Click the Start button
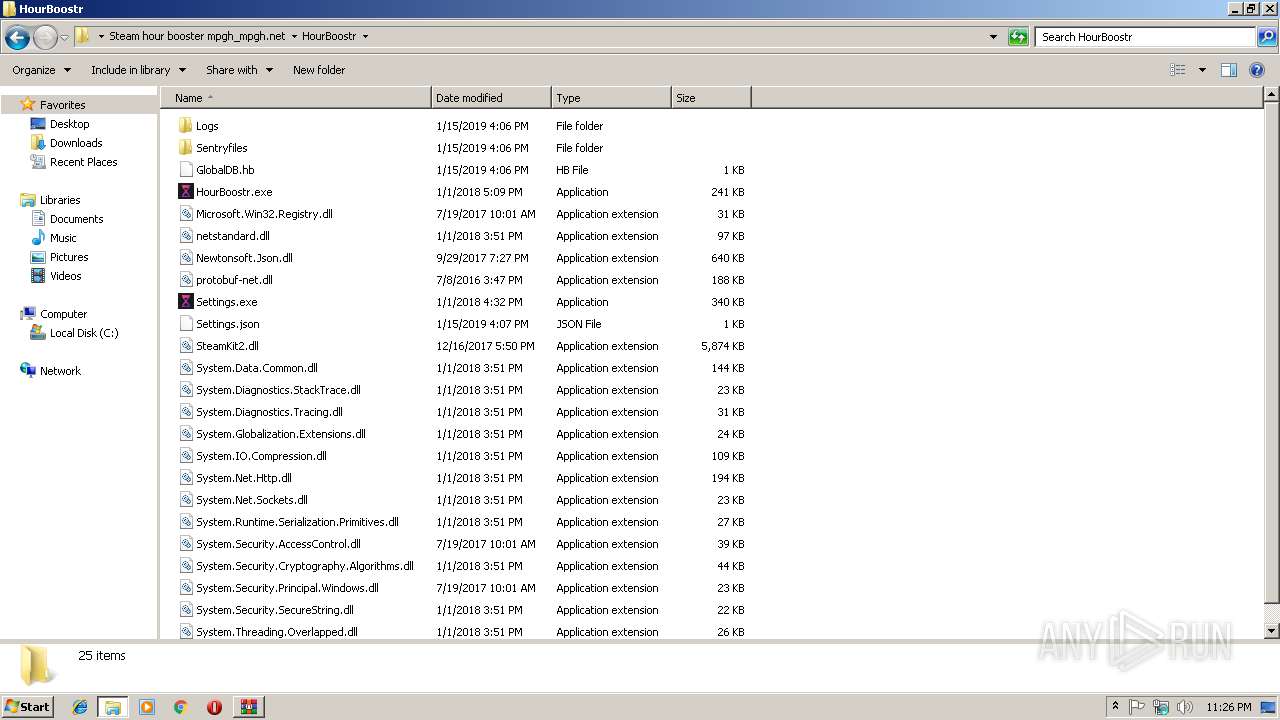The width and height of the screenshot is (1280, 720). 28,707
